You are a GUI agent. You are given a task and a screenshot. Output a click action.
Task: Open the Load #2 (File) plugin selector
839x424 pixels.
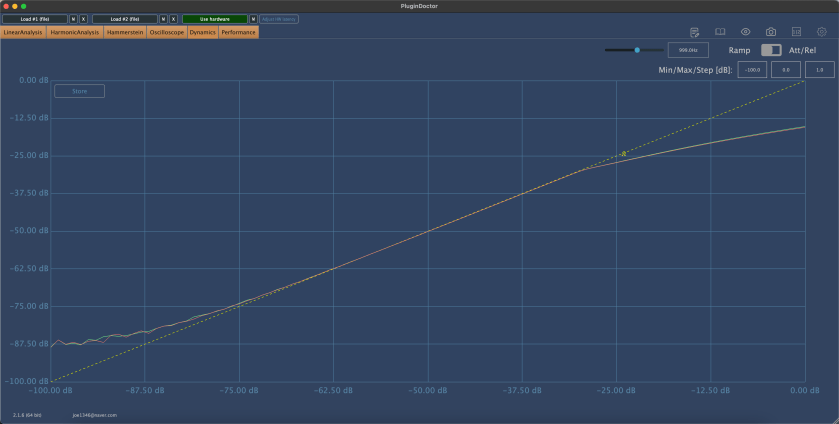(125, 19)
